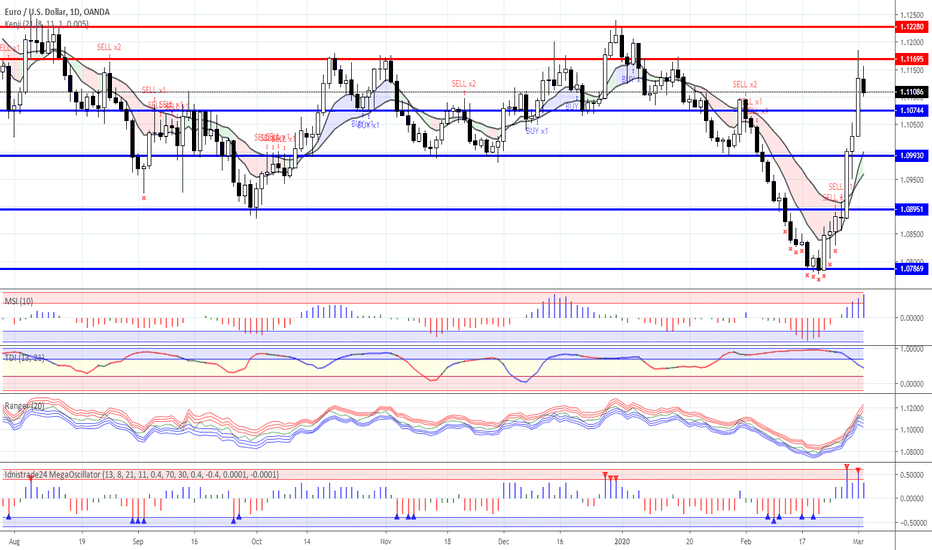Select the 1.08951 blue price label
The image size is (932, 550).
pos(911,209)
